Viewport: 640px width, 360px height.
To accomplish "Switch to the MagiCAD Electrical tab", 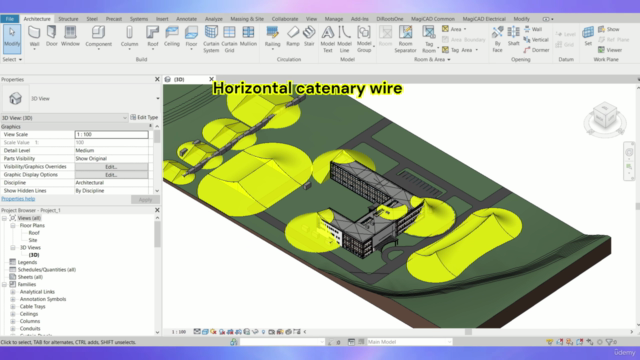I will tap(484, 19).
